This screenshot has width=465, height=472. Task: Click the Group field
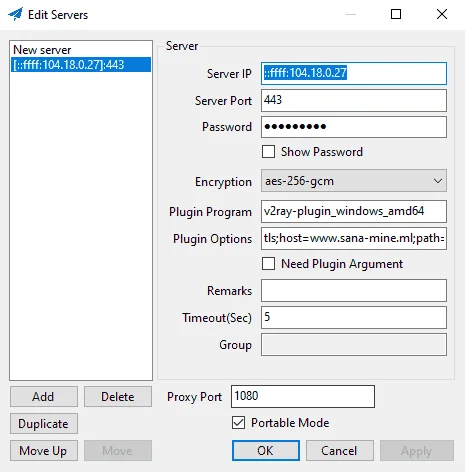pyautogui.click(x=354, y=345)
